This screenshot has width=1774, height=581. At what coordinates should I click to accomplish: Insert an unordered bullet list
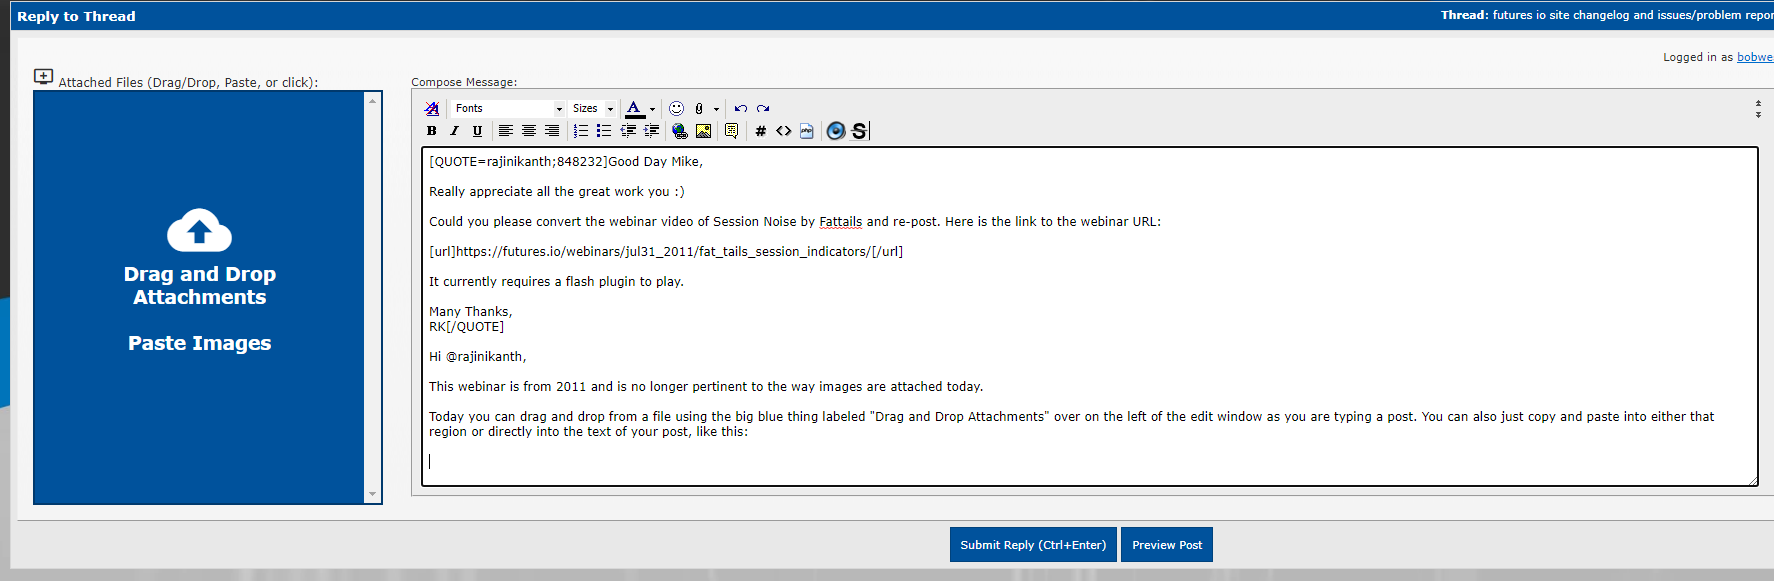tap(604, 131)
